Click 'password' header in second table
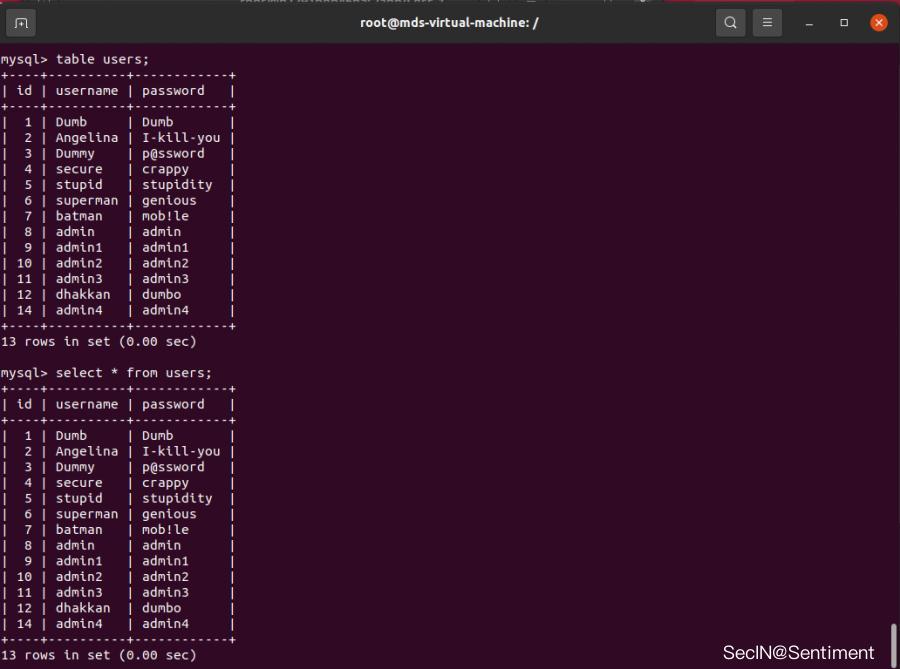The height and width of the screenshot is (669, 900). 173,404
